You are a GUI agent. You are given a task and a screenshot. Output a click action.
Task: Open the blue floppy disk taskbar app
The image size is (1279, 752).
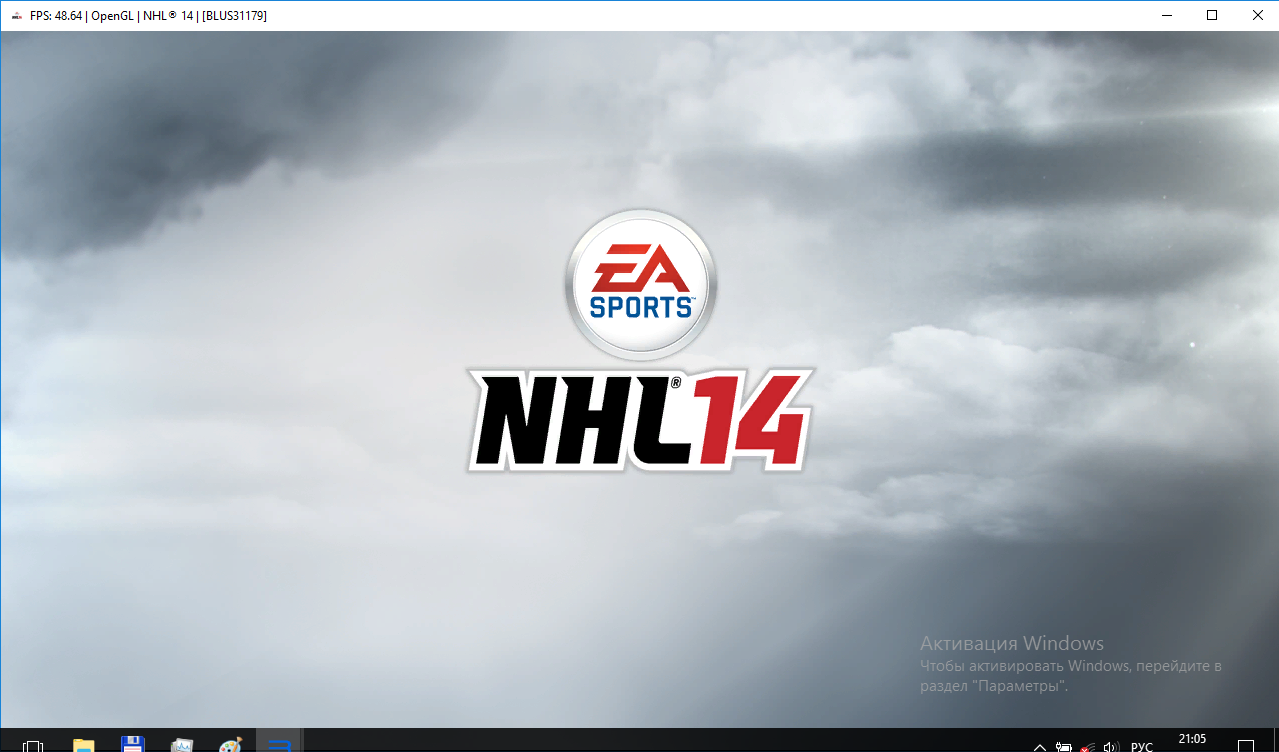pos(132,745)
